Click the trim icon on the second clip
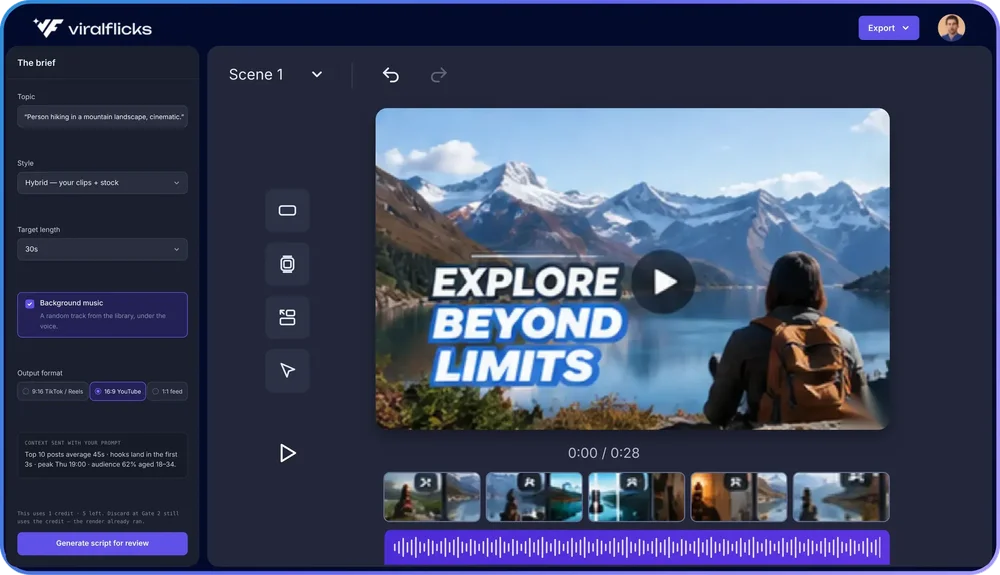 click(529, 483)
